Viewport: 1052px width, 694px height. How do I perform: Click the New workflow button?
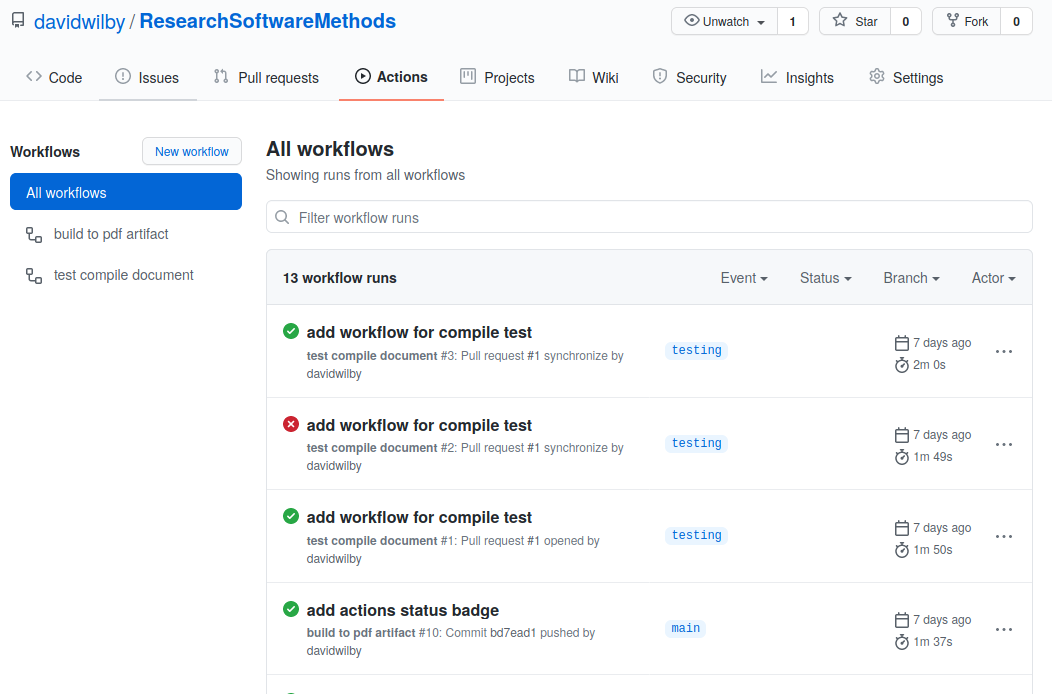(x=192, y=151)
